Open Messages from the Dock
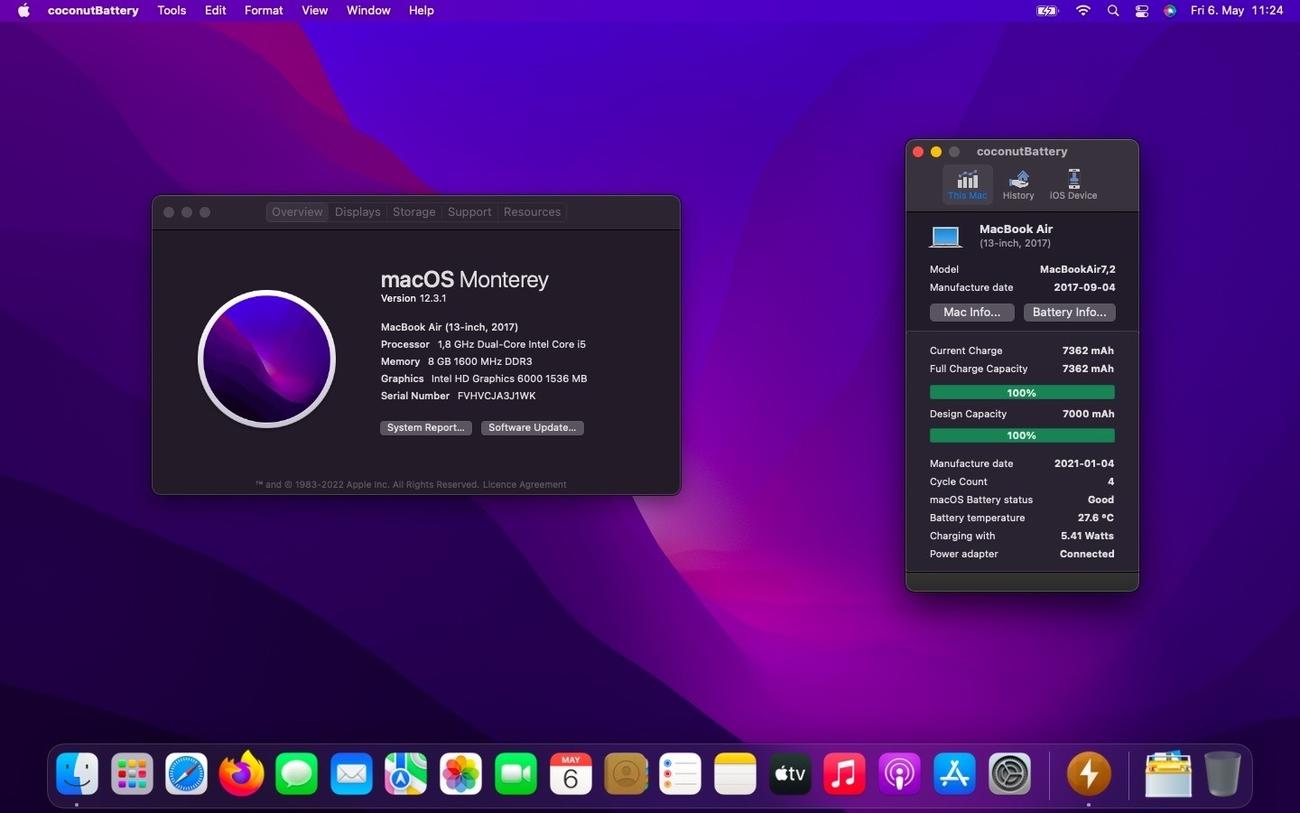 296,774
